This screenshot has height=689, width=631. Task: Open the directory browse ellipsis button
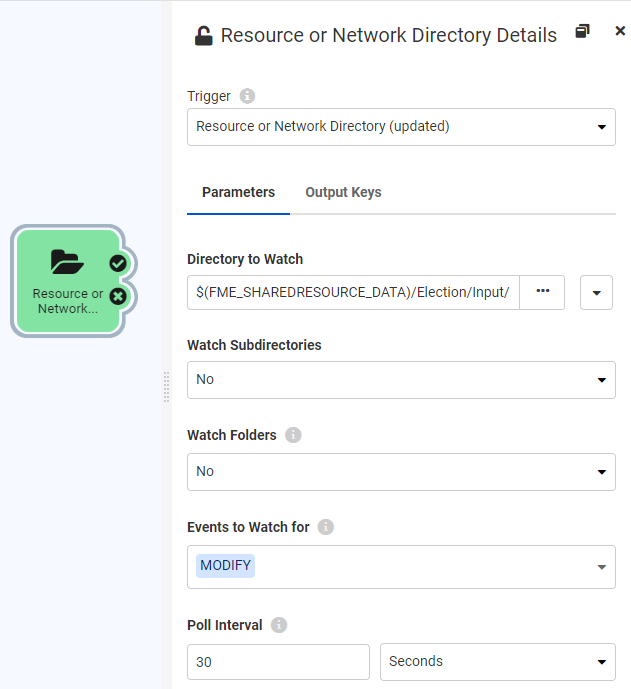tap(542, 293)
